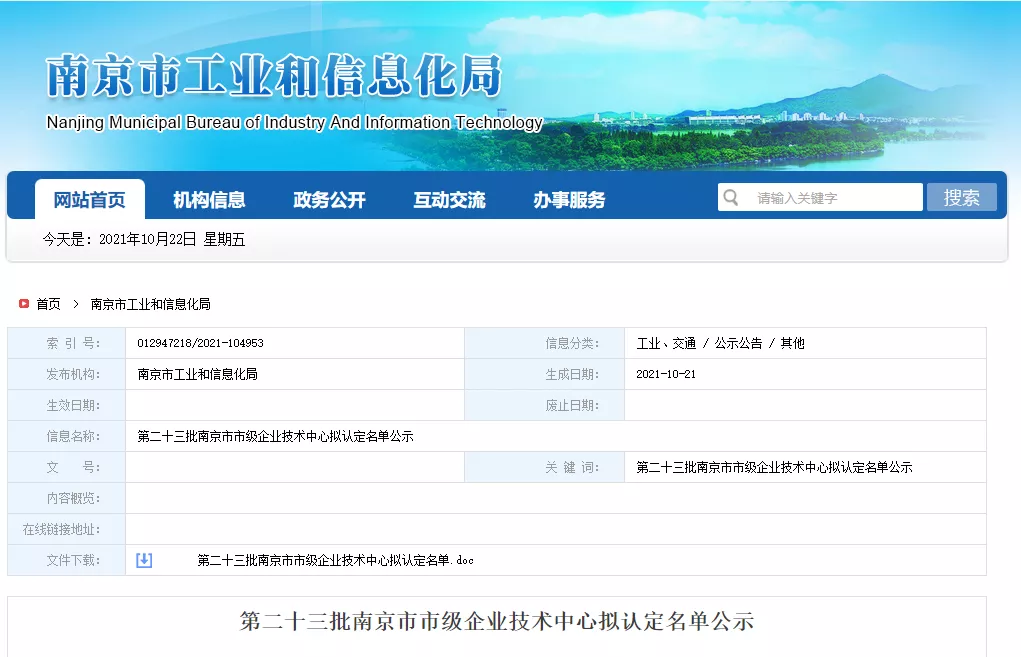Viewport: 1021px width, 657px height.
Task: Click the 关键词 field text on the right
Action: click(x=775, y=466)
